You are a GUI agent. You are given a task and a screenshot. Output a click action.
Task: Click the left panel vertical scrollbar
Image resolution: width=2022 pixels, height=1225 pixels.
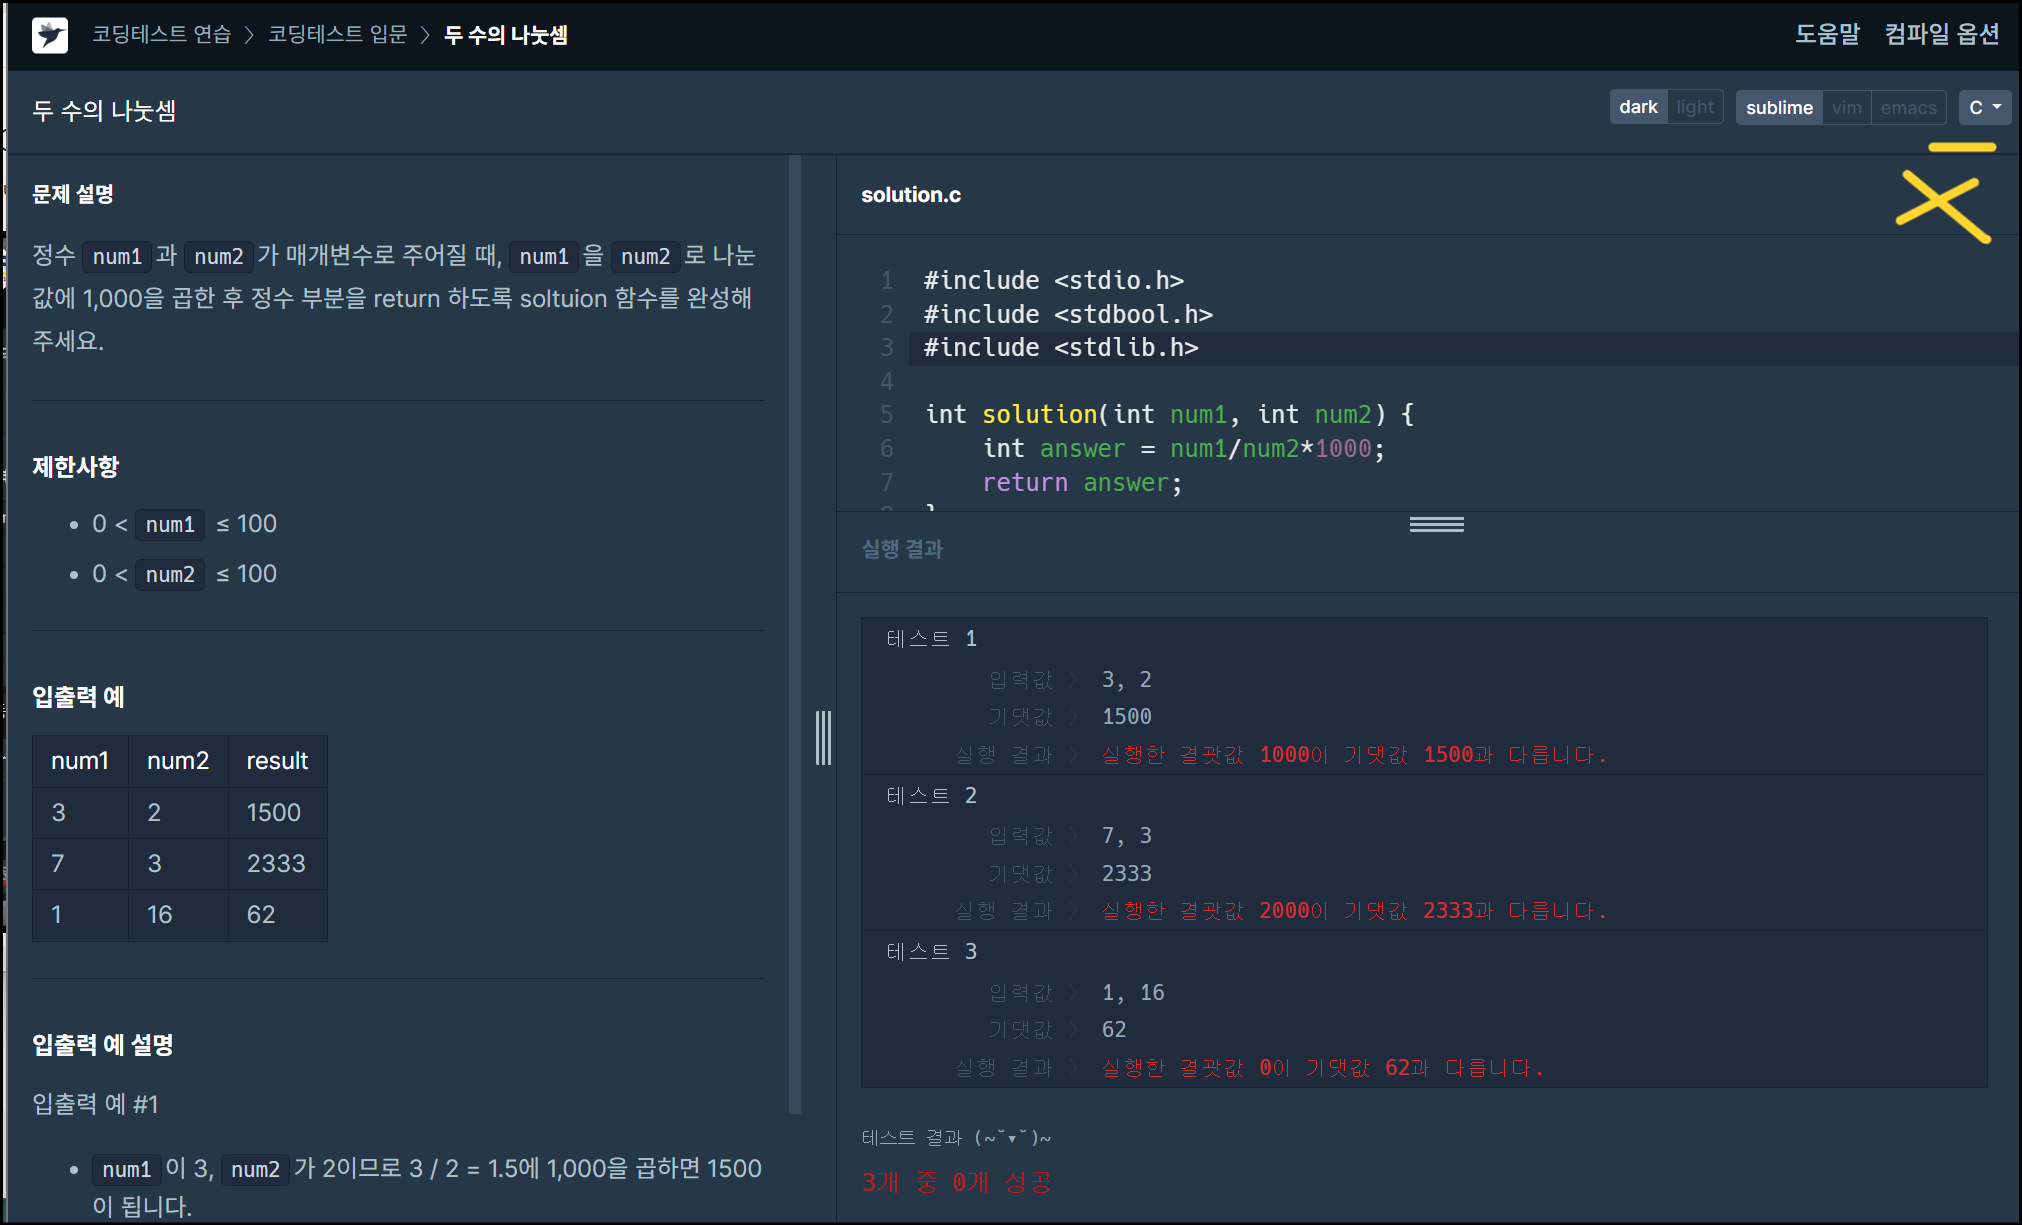[x=795, y=630]
